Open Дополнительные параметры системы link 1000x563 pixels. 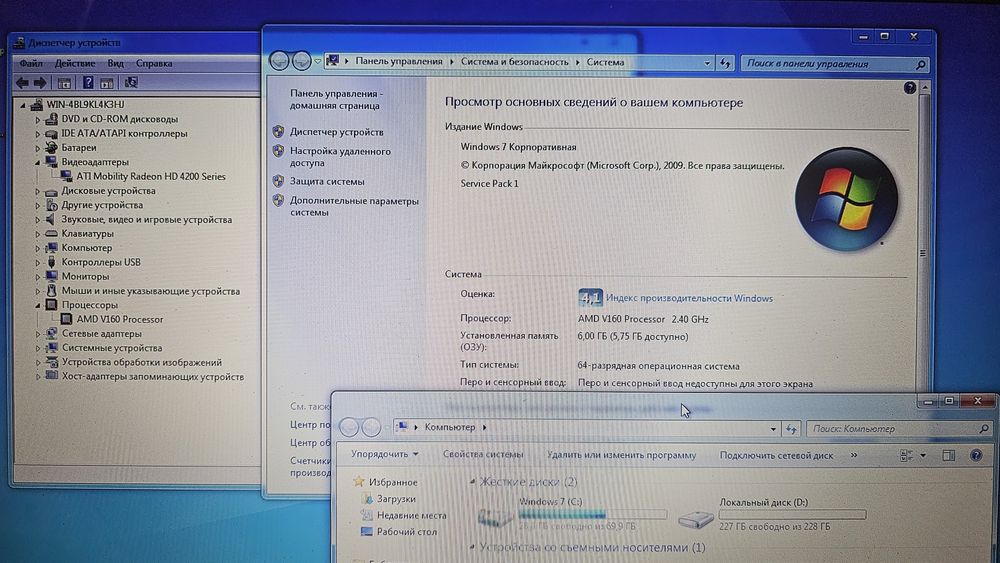click(x=354, y=207)
